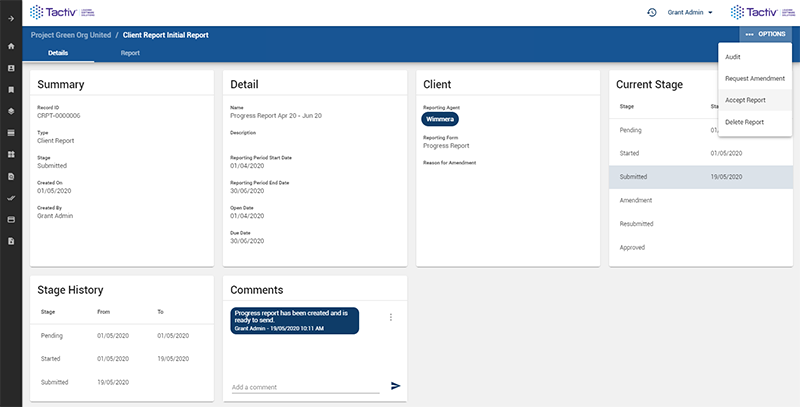Go to Home in the sidebar
The width and height of the screenshot is (800, 407).
tap(10, 46)
